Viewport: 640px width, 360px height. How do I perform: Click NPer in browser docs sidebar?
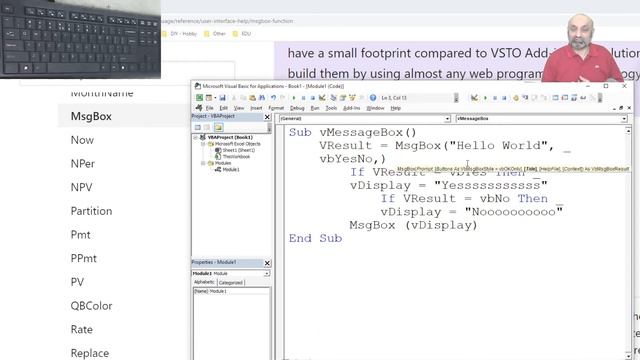tap(82, 164)
